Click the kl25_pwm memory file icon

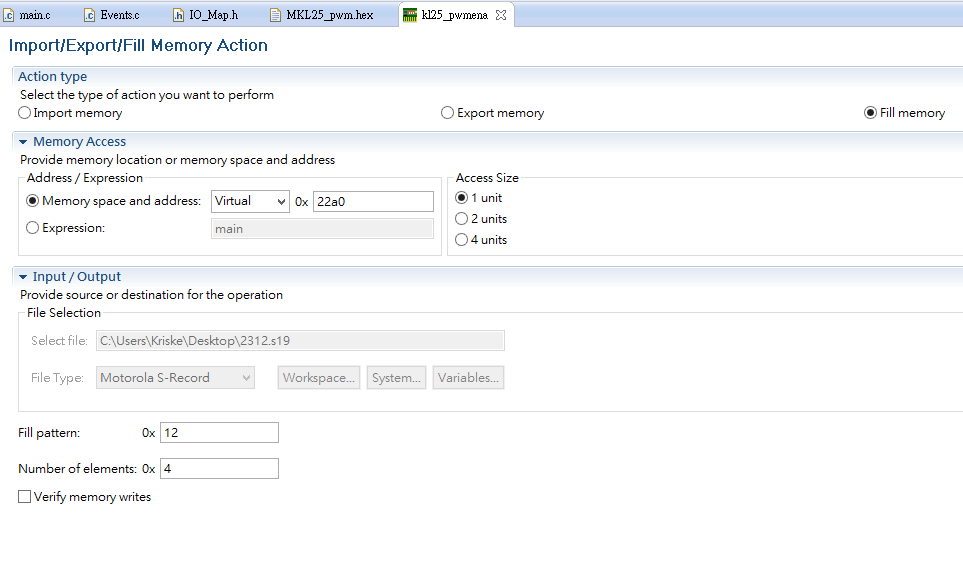pos(410,15)
